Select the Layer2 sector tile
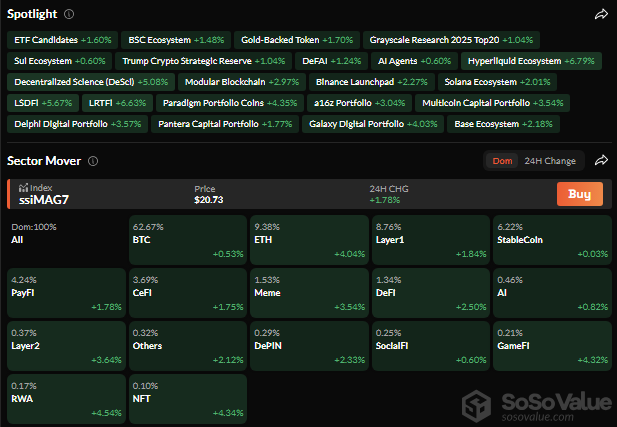 66,346
